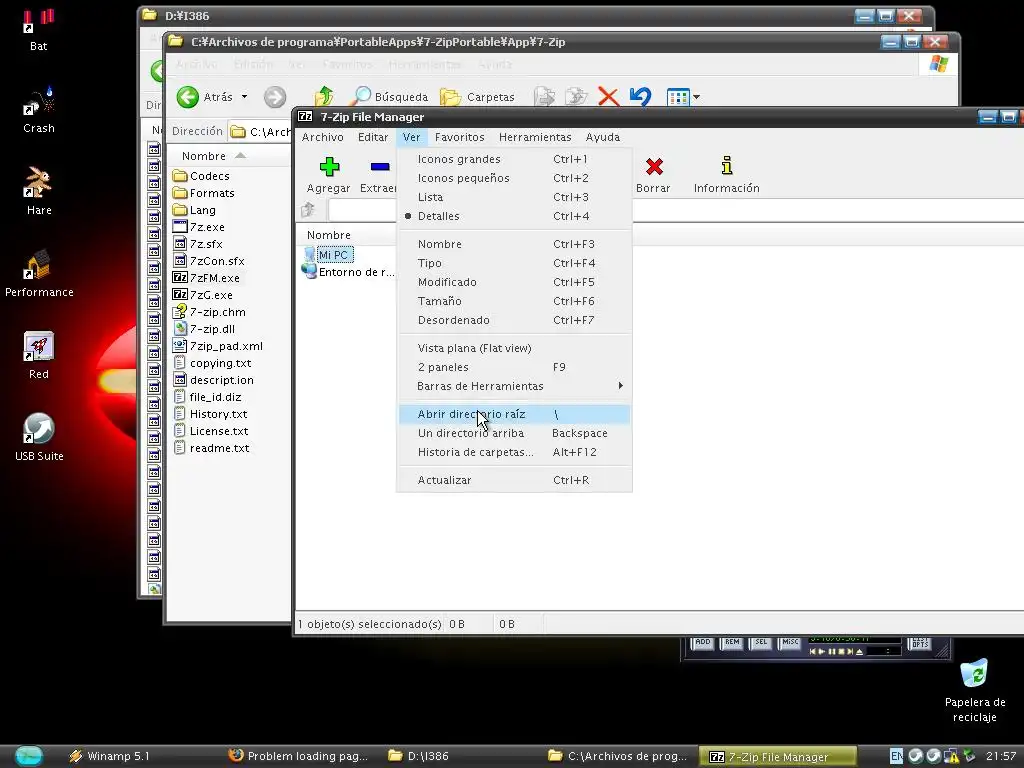
Task: Click red X delete icon in Explorer toolbar
Action: click(x=608, y=97)
